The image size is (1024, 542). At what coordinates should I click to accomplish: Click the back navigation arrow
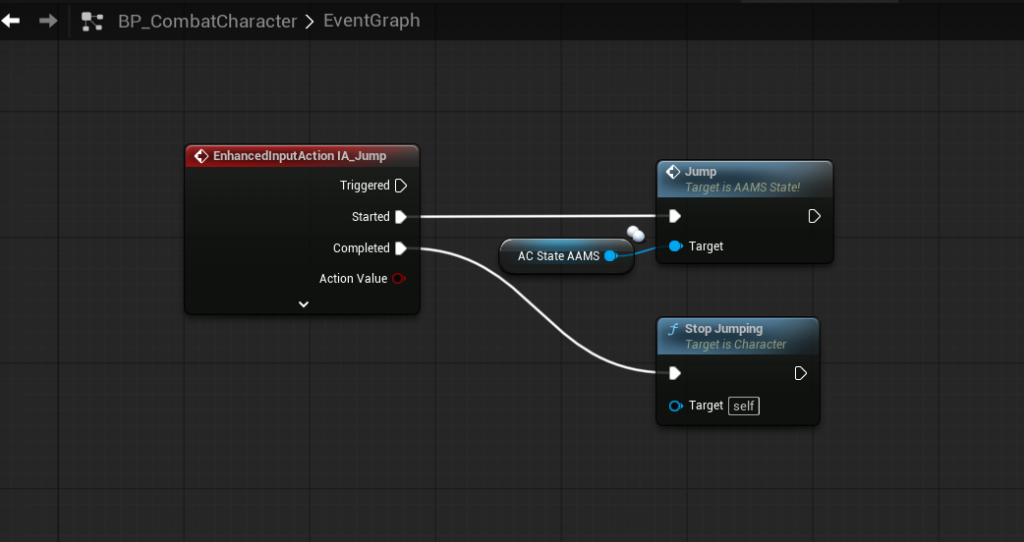tap(11, 20)
